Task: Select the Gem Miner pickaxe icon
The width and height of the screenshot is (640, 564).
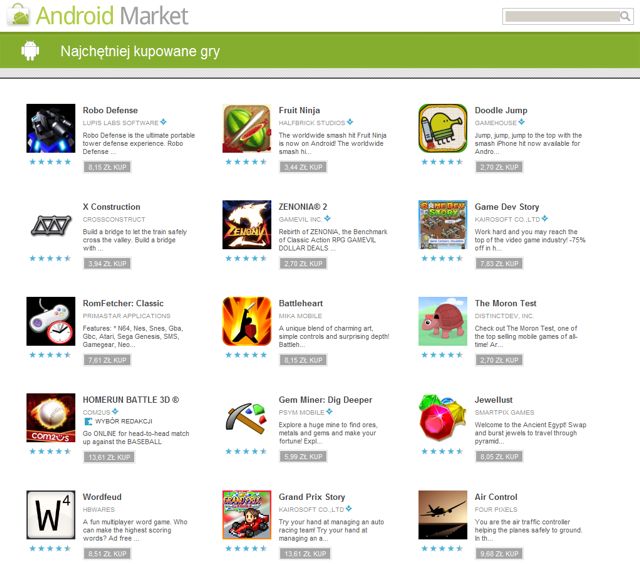Action: [247, 418]
